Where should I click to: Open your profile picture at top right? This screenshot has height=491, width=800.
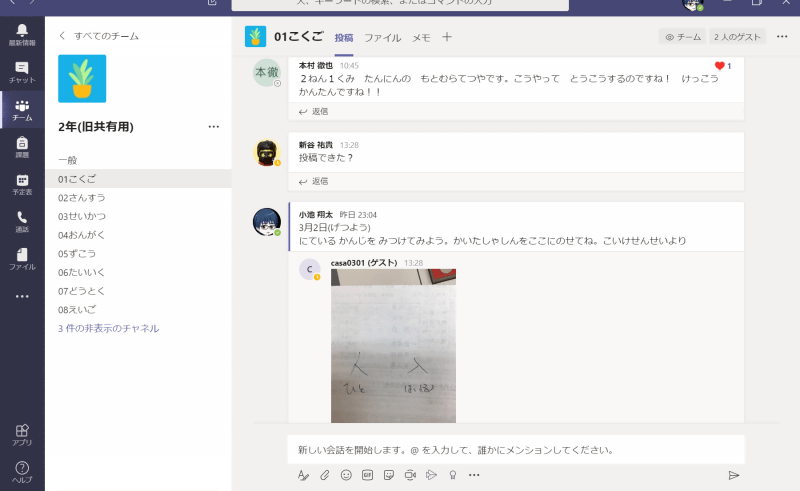click(x=693, y=5)
